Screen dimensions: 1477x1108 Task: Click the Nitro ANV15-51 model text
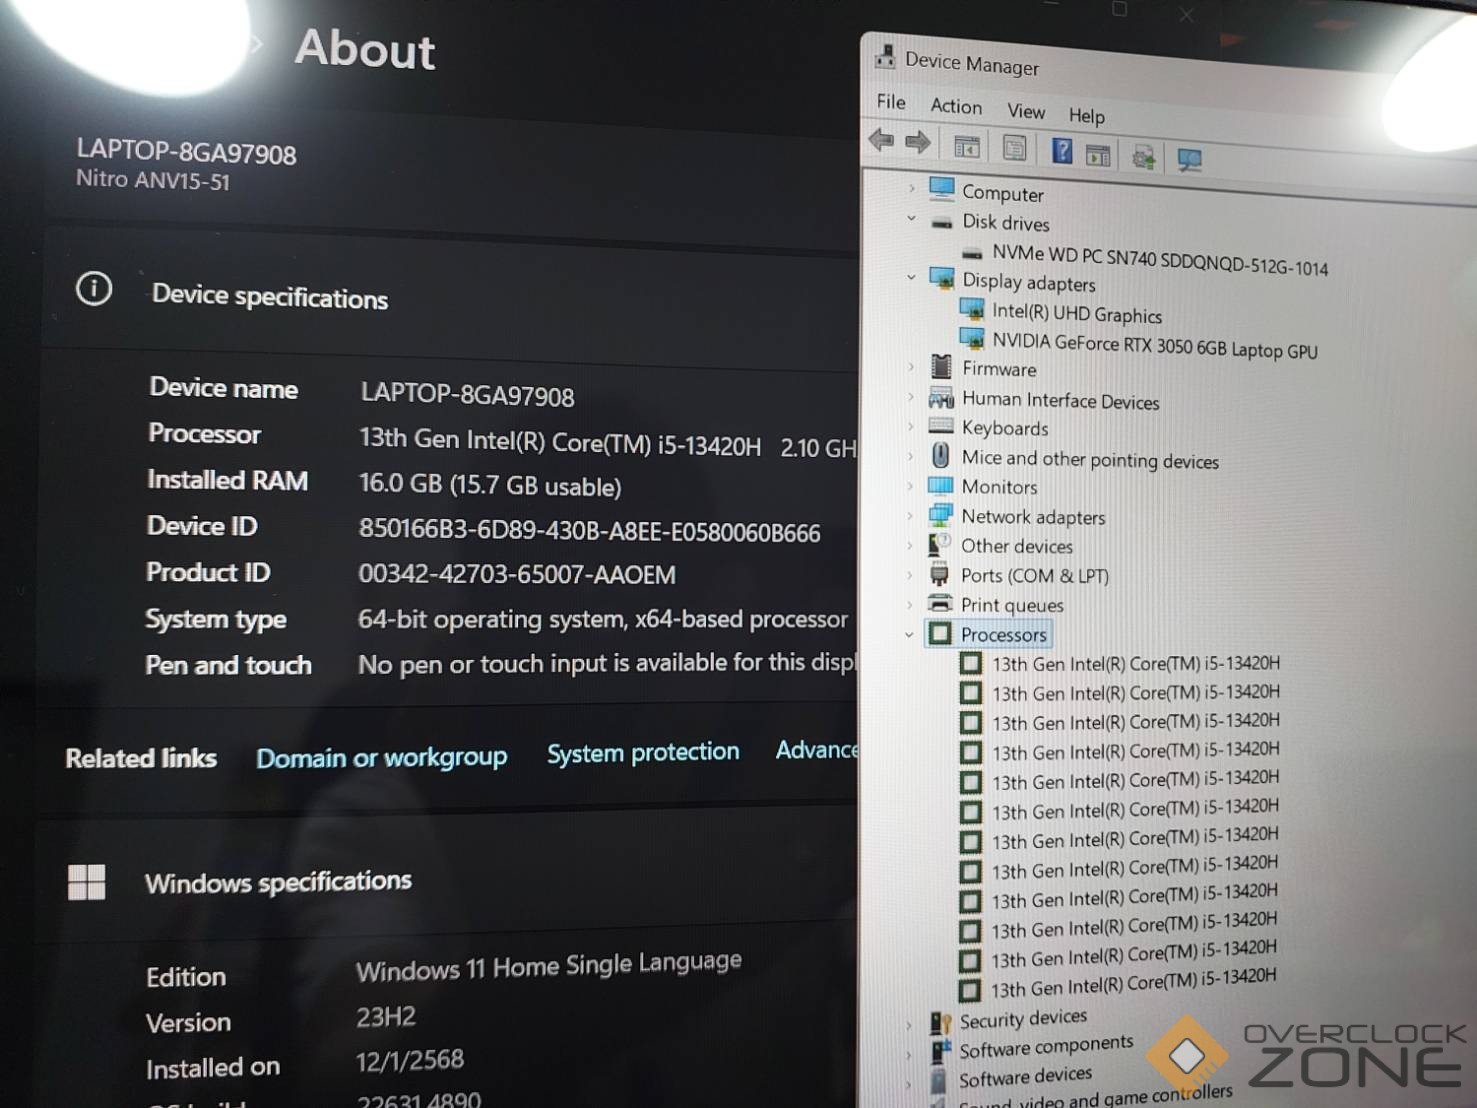click(x=153, y=180)
